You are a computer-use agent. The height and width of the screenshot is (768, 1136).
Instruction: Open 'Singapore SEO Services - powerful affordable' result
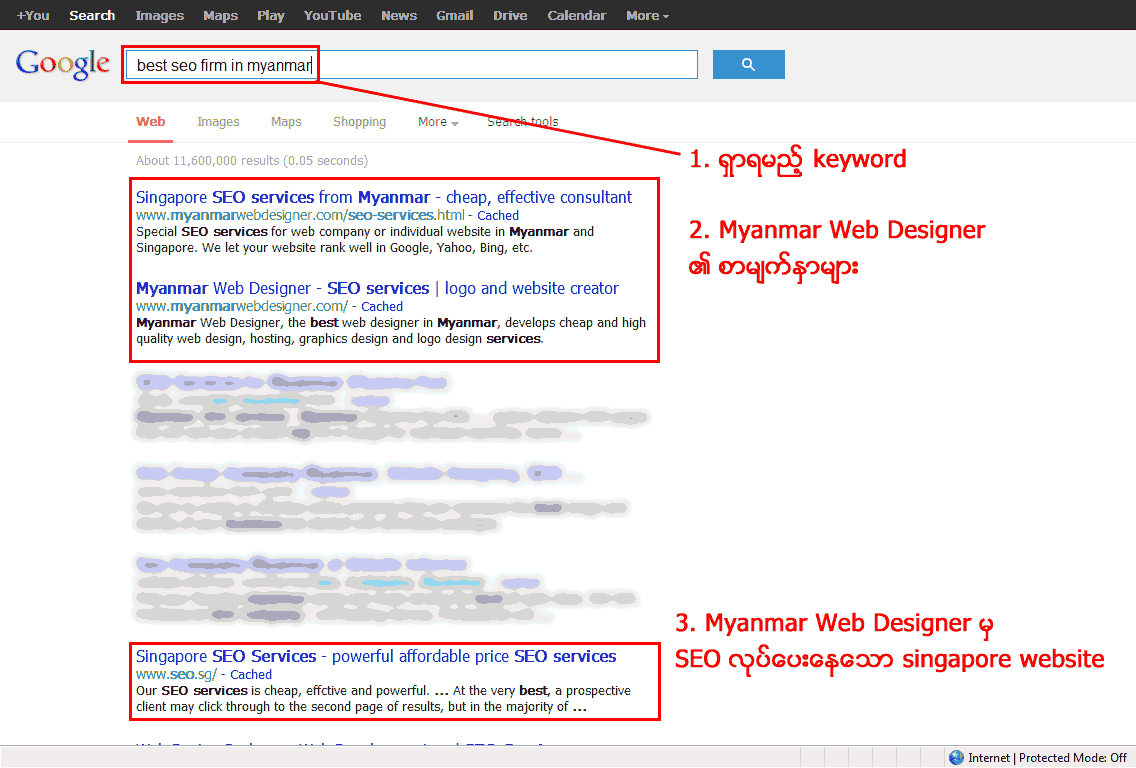click(x=376, y=656)
